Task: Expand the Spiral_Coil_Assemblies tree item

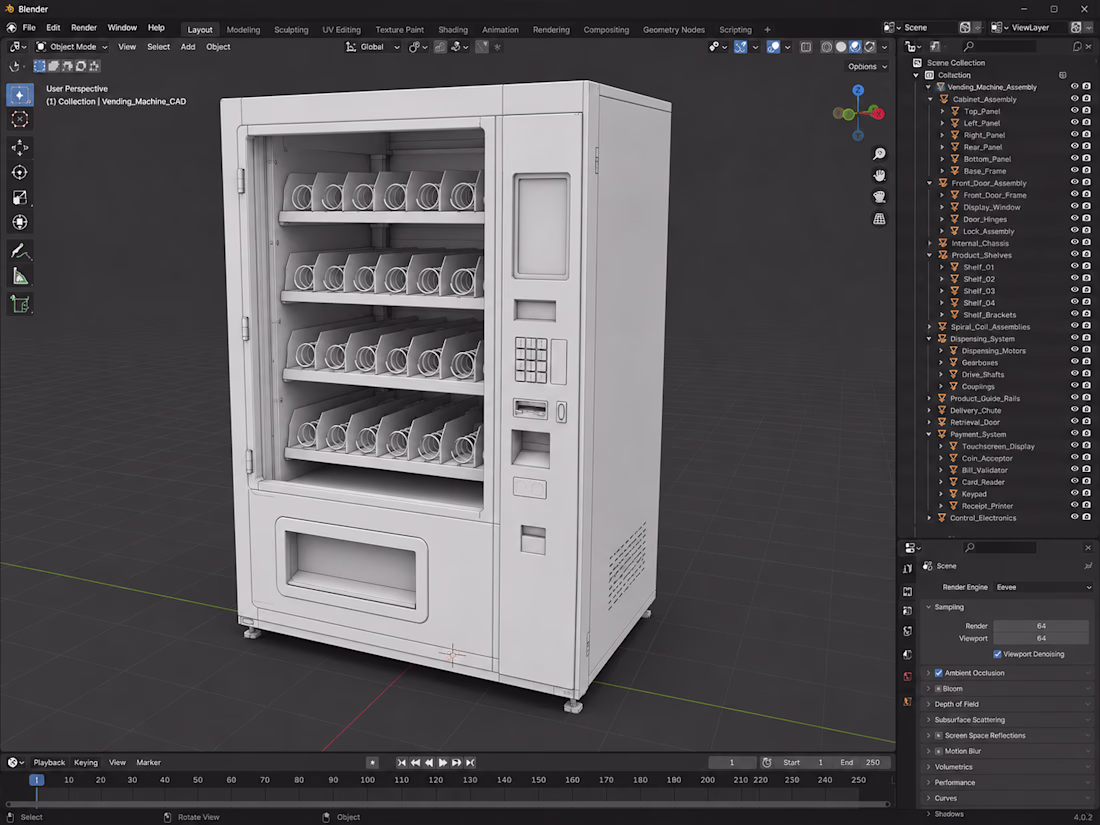Action: tap(930, 327)
